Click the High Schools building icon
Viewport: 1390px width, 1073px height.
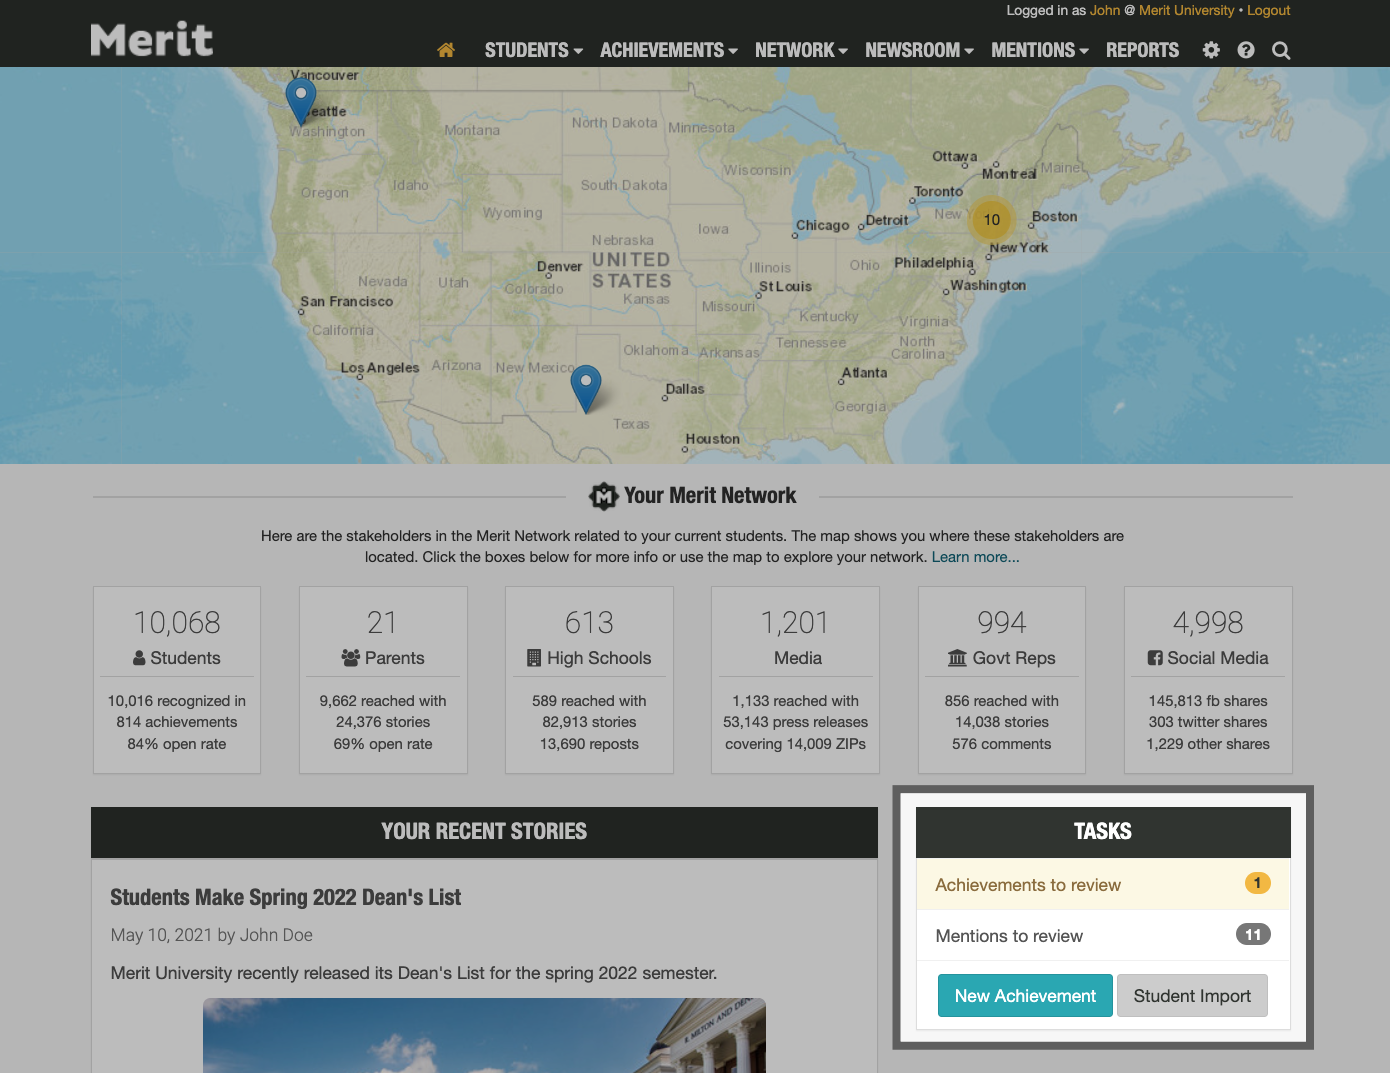(x=533, y=657)
